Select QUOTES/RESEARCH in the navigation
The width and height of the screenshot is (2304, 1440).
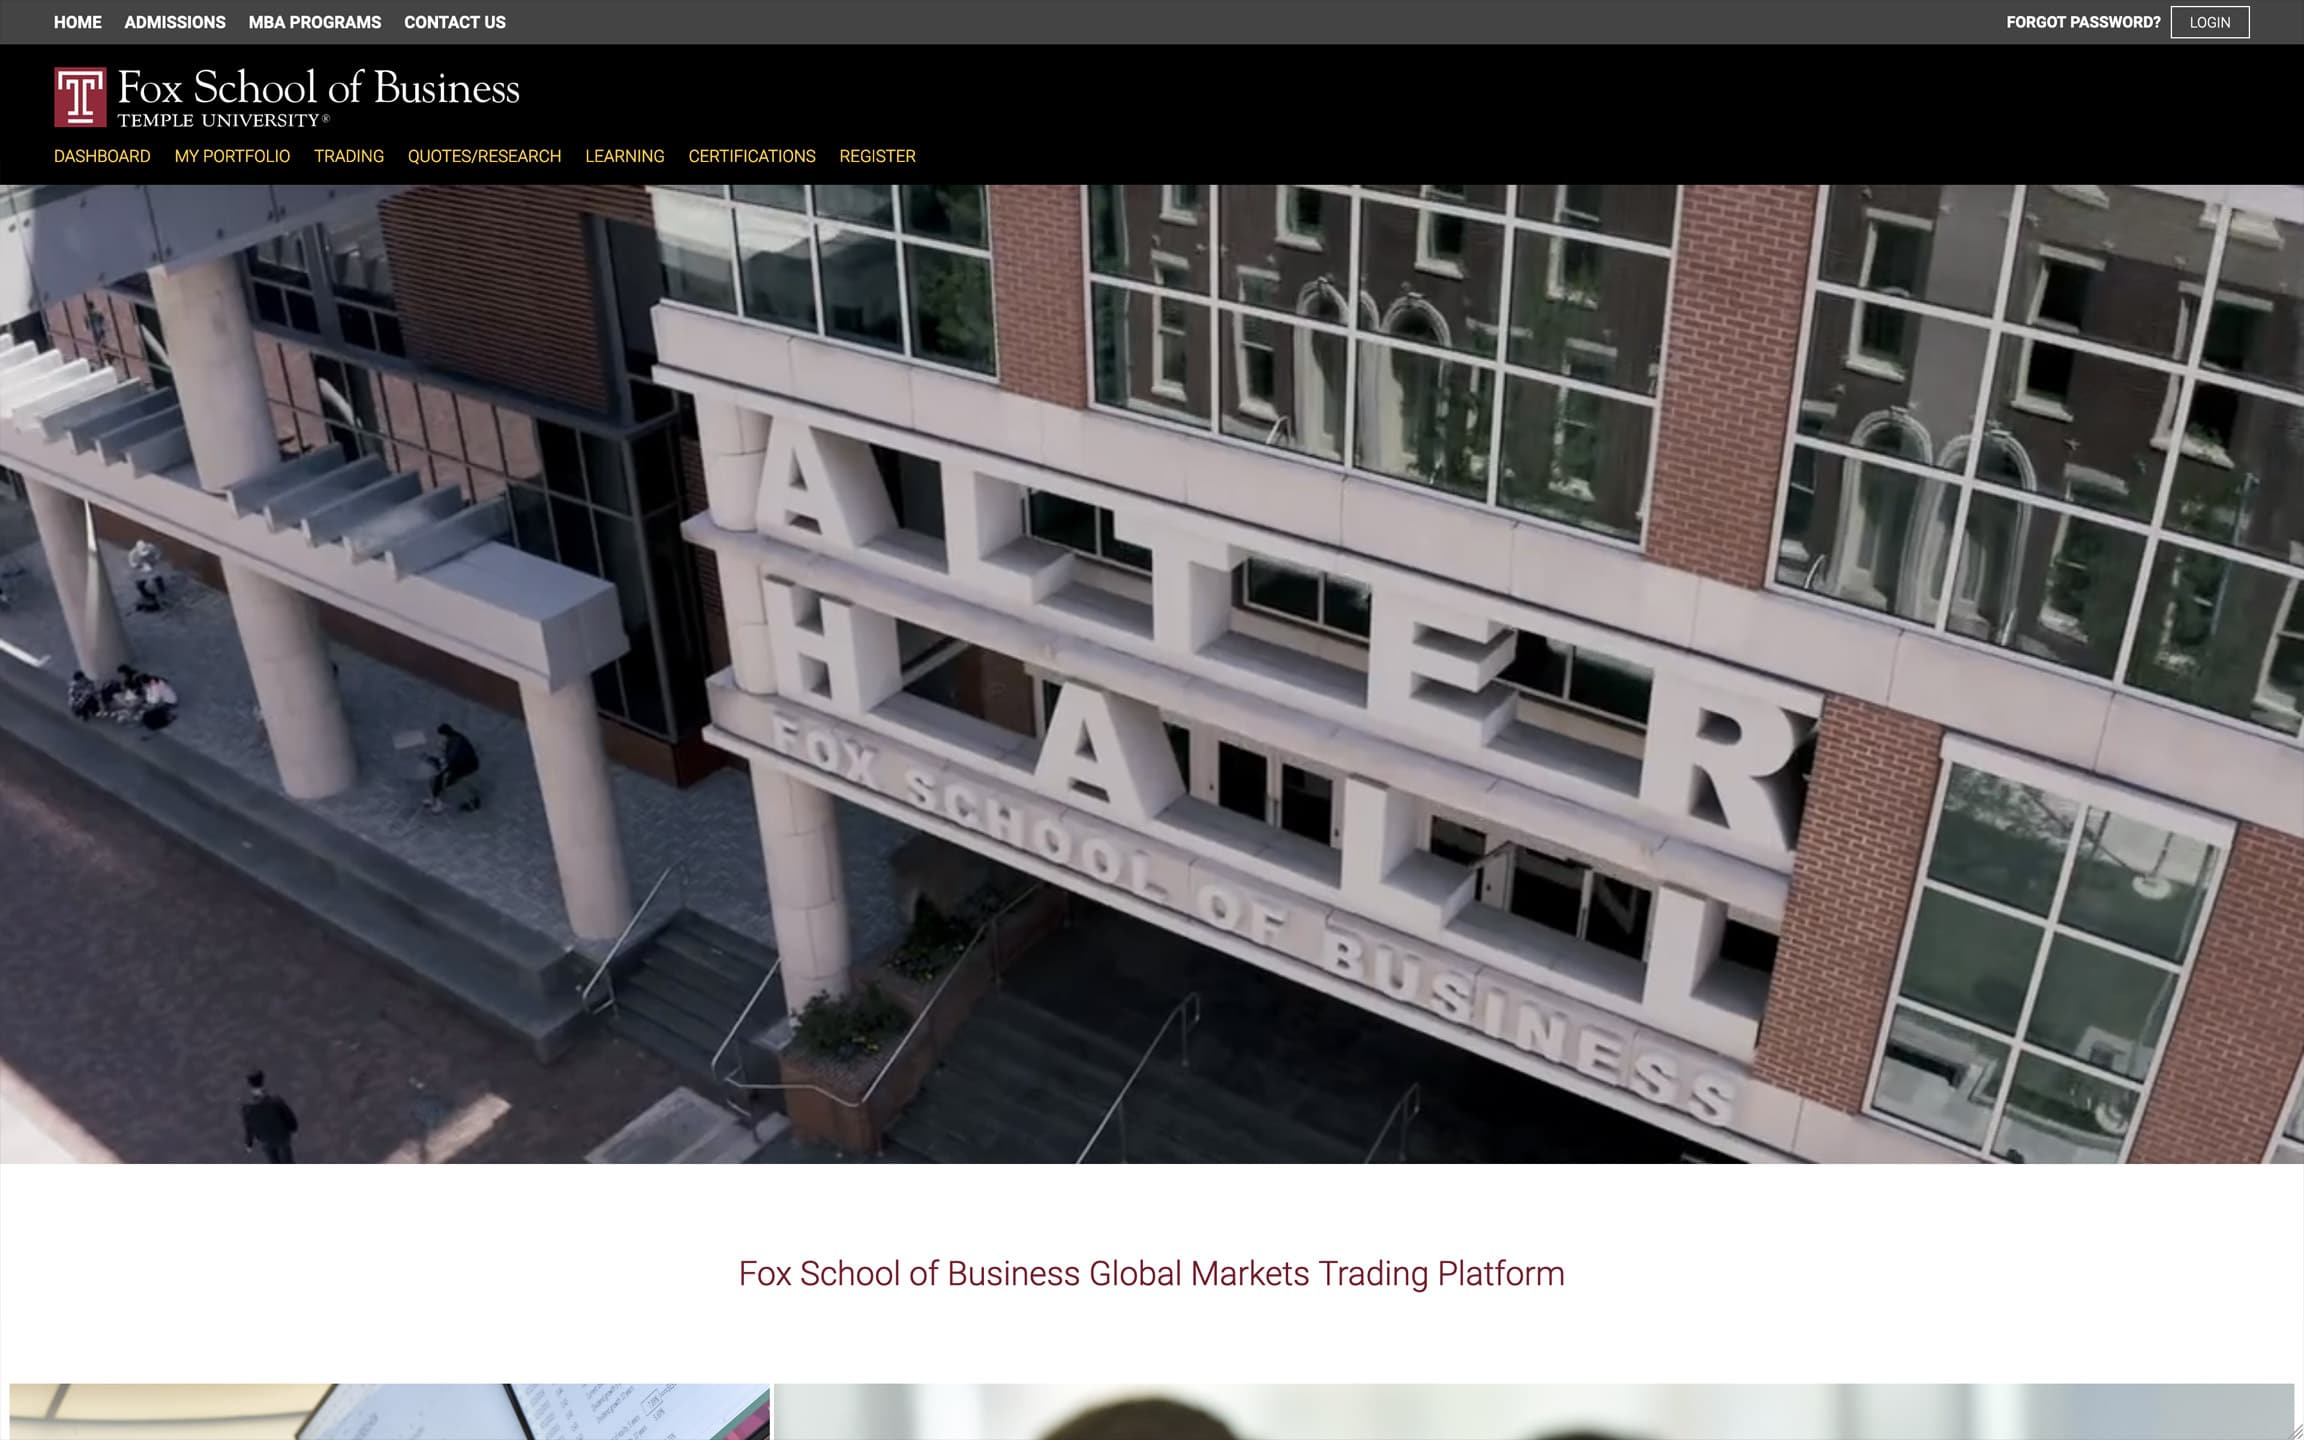(x=484, y=156)
